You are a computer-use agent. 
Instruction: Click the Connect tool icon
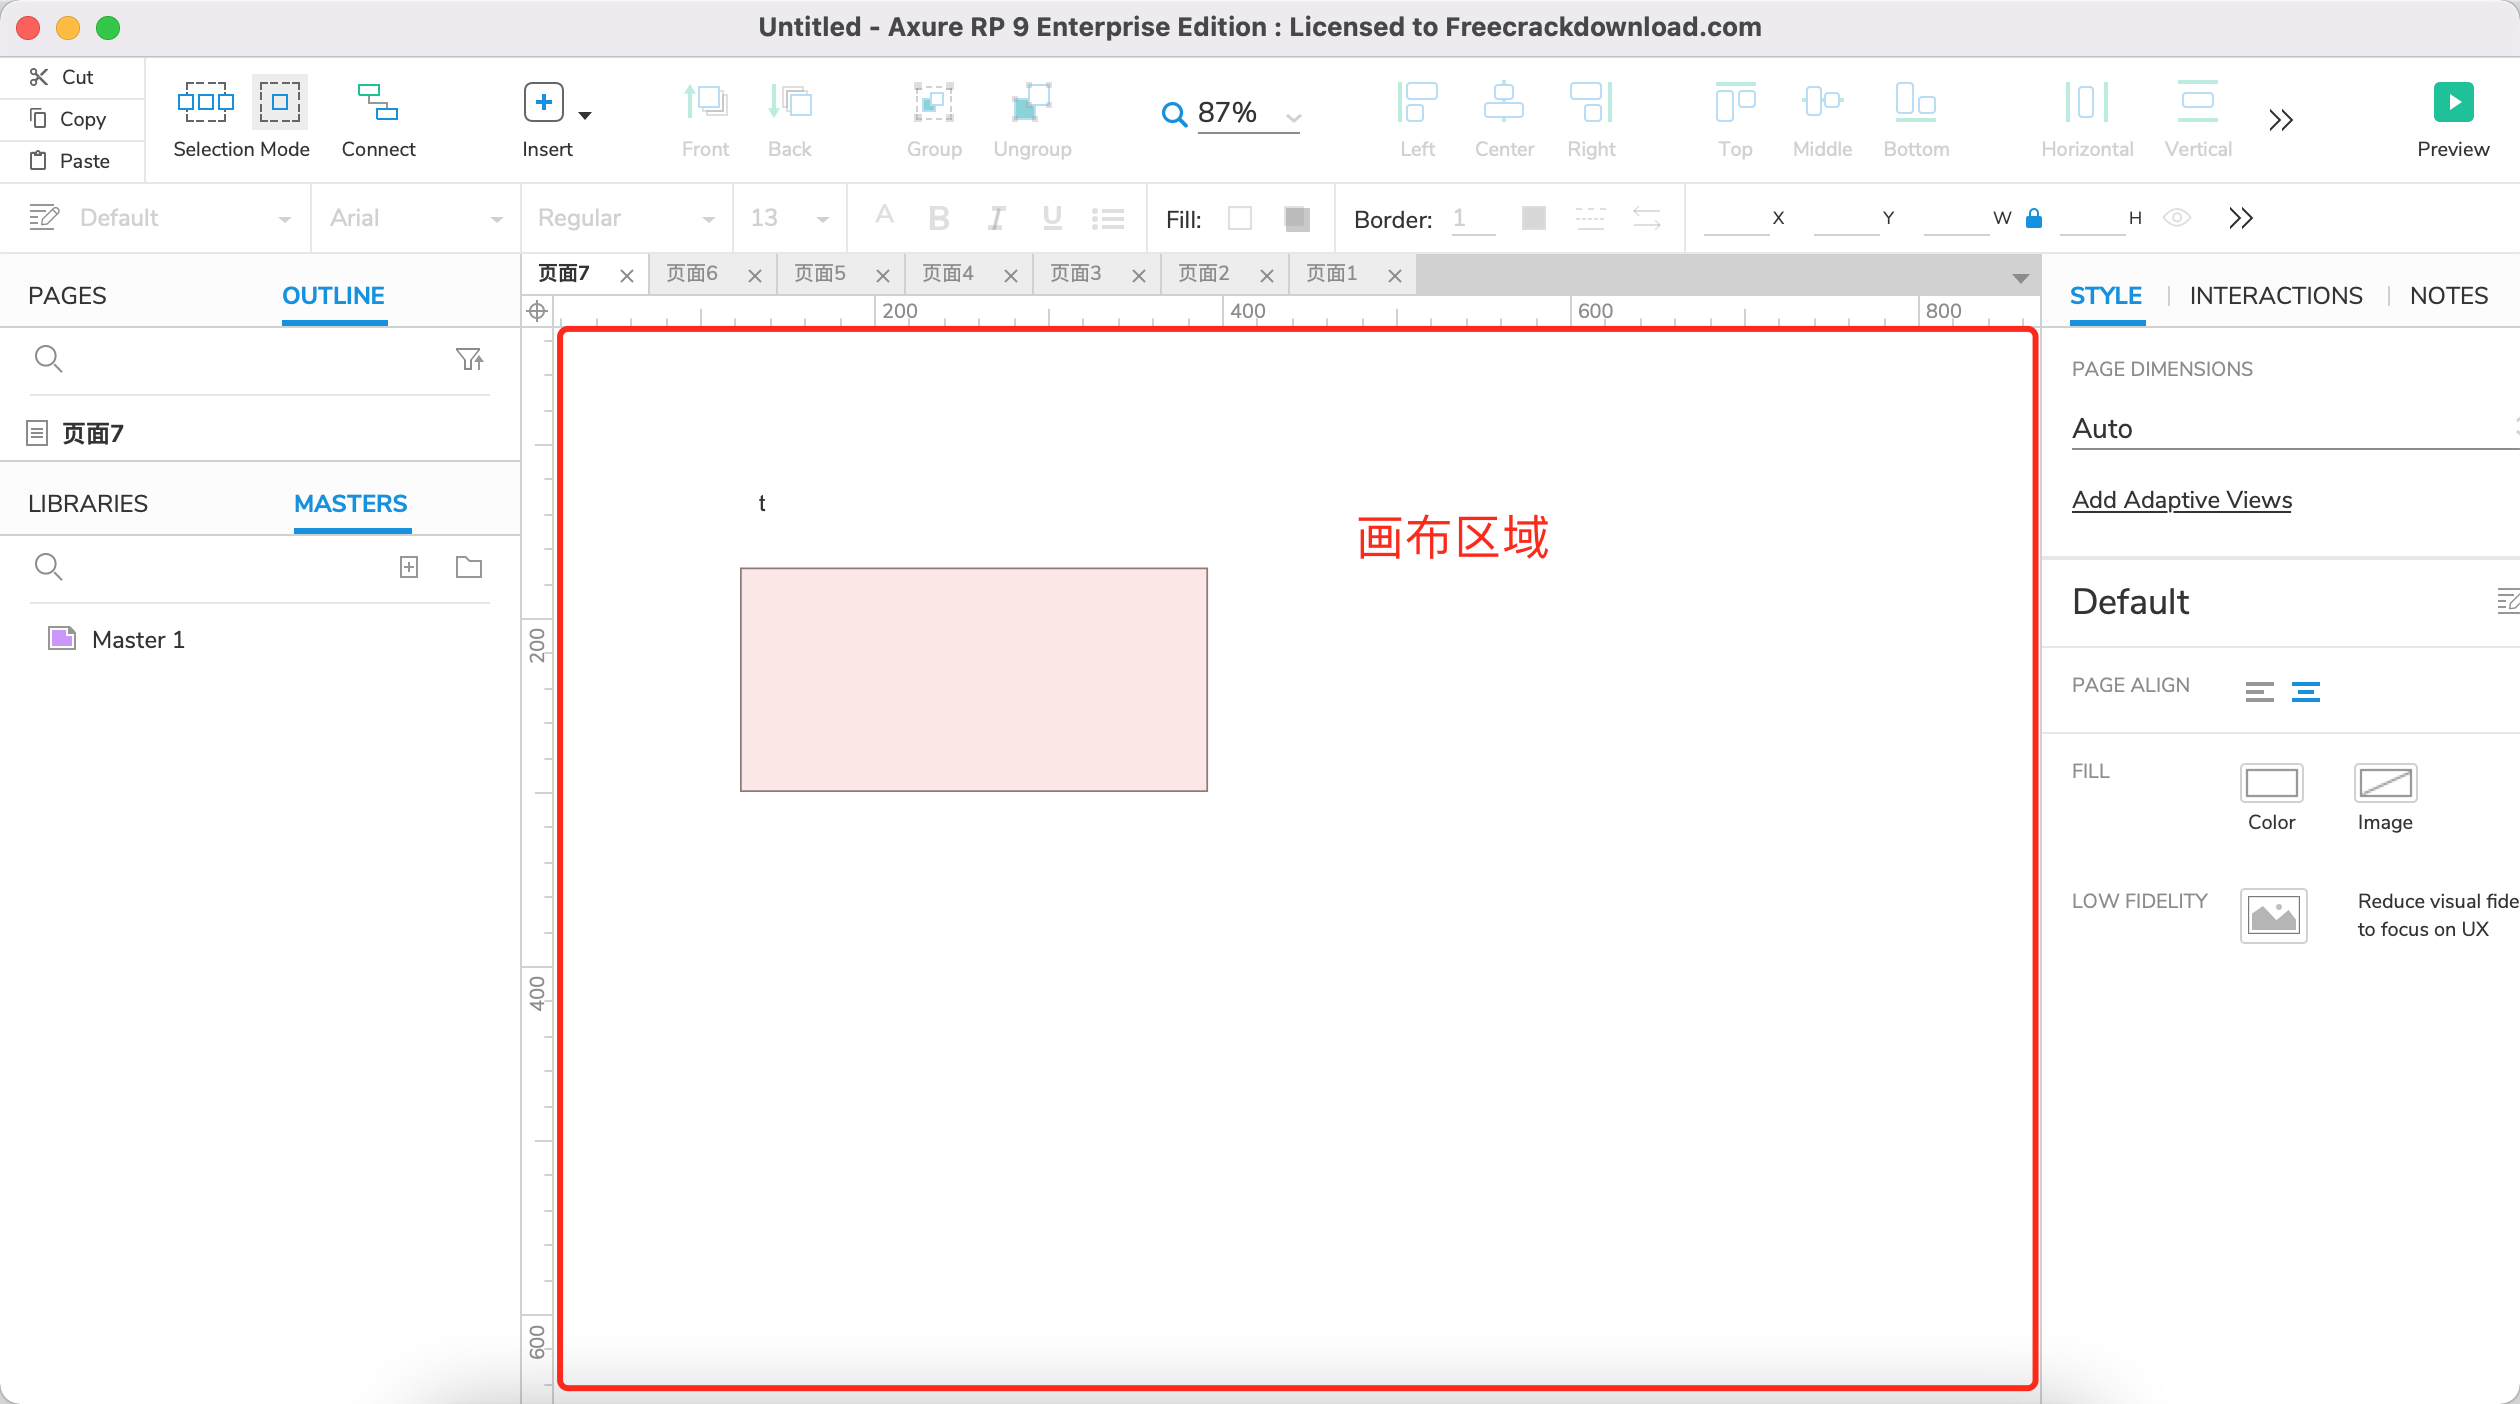coord(378,103)
